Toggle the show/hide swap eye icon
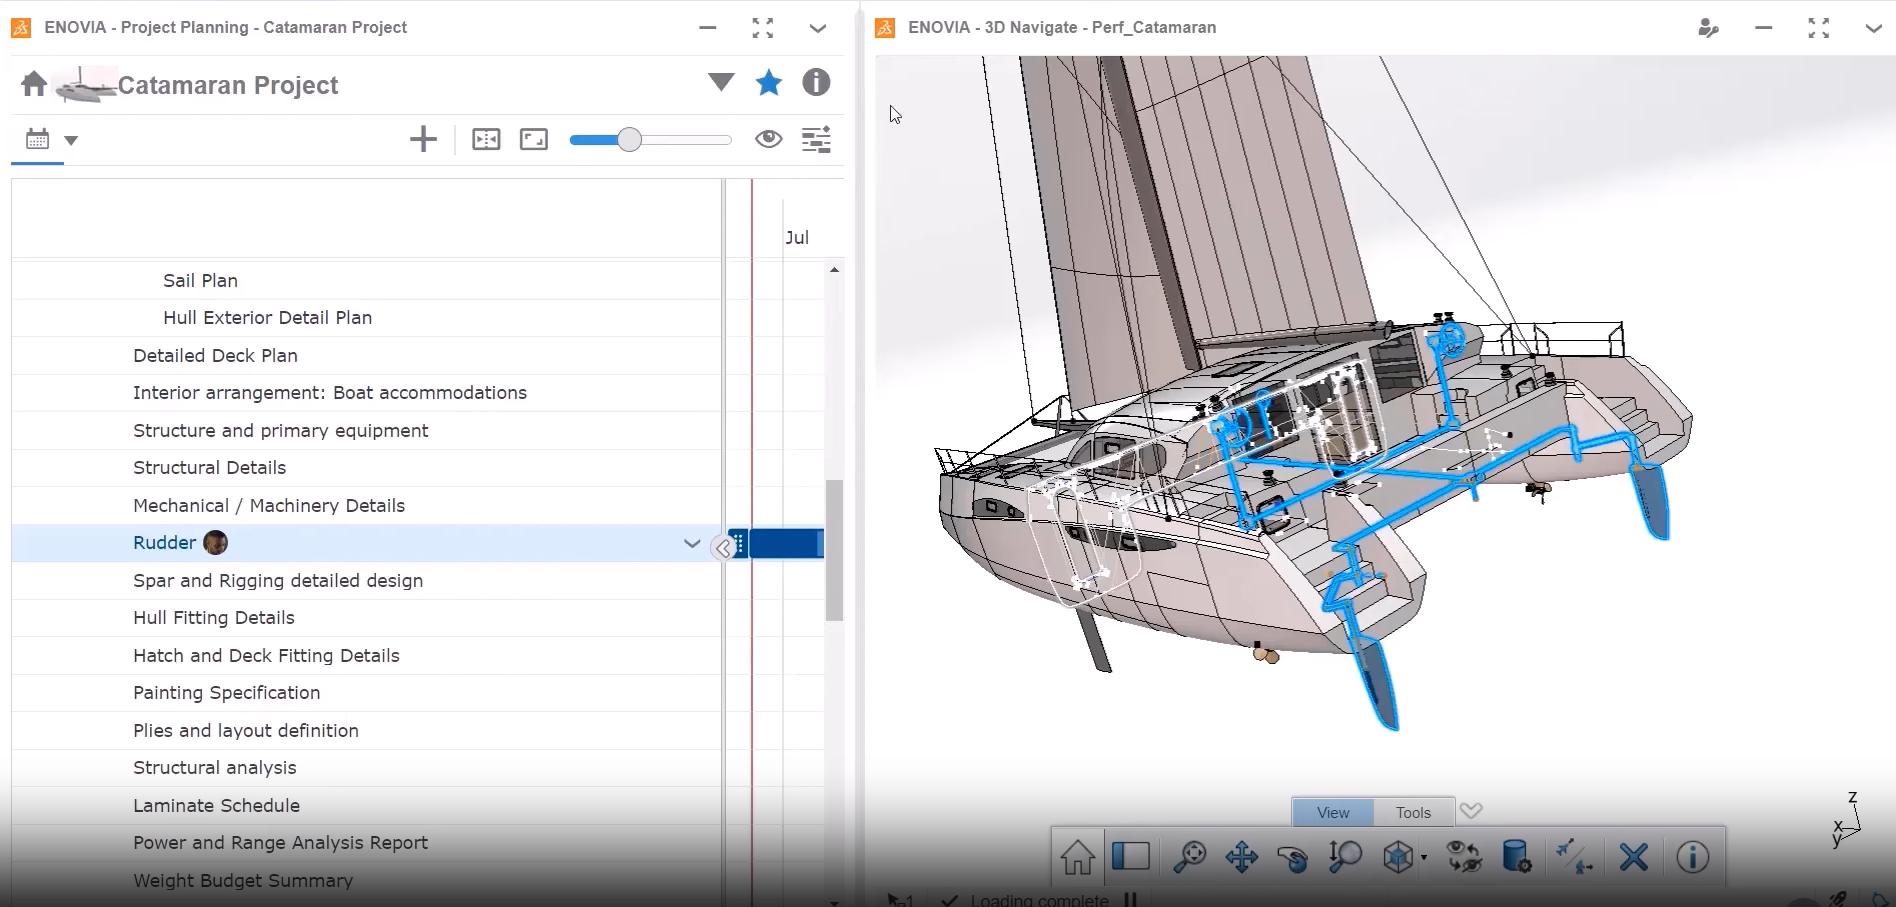This screenshot has height=907, width=1896. (x=1464, y=857)
